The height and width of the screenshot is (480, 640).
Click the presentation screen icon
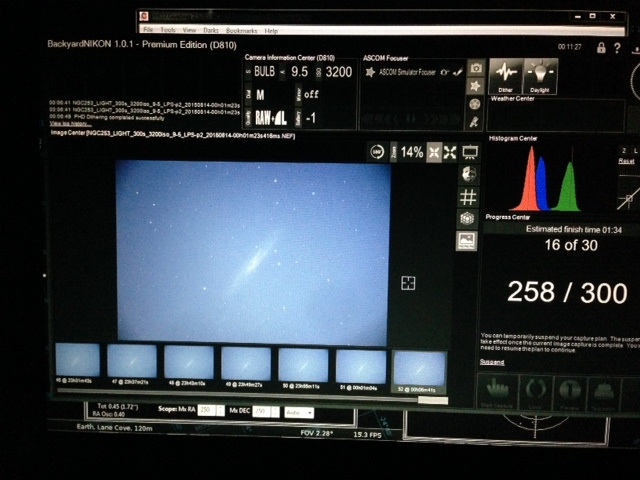point(469,152)
